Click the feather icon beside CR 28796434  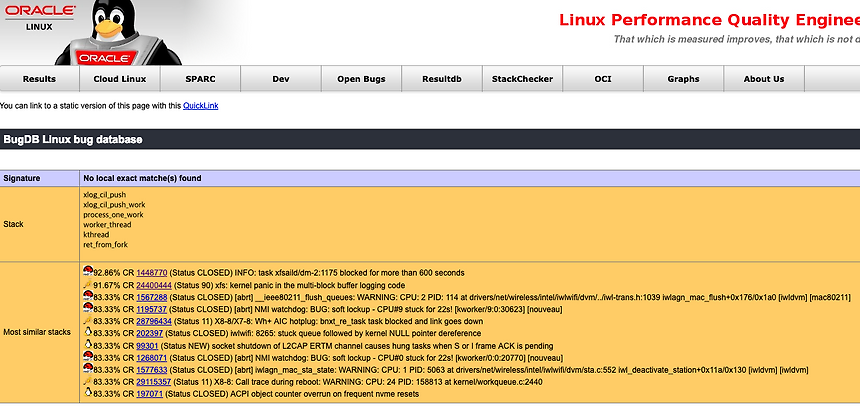[88, 320]
